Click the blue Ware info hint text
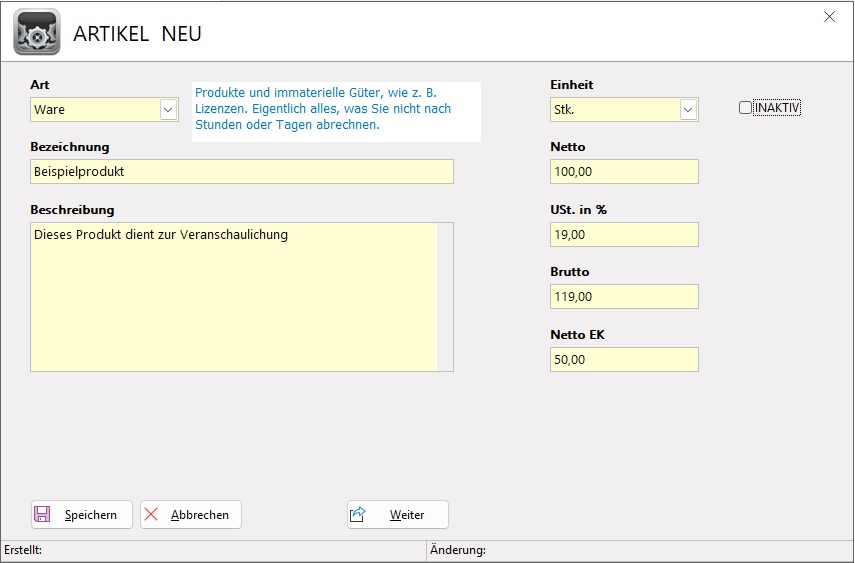This screenshot has height=563, width=855. pyautogui.click(x=336, y=109)
